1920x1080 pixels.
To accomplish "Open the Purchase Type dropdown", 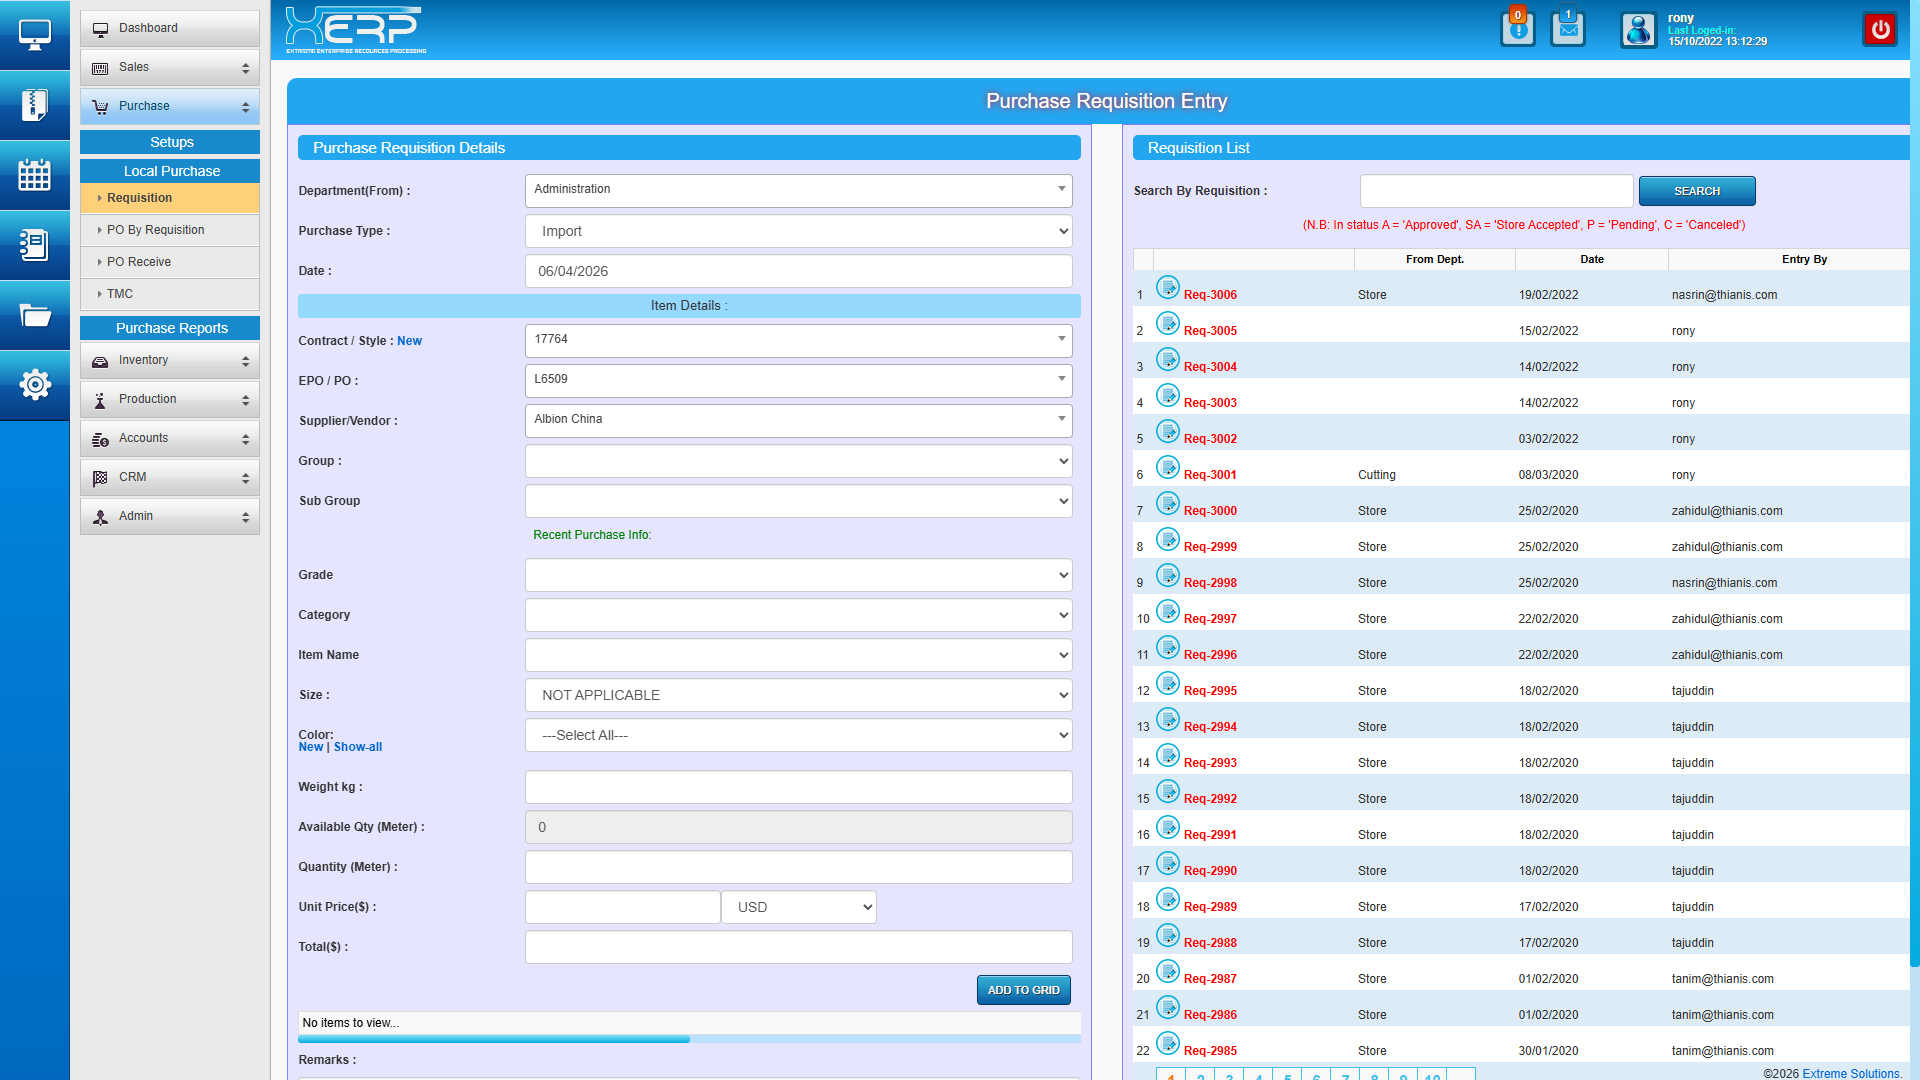I will [x=798, y=231].
